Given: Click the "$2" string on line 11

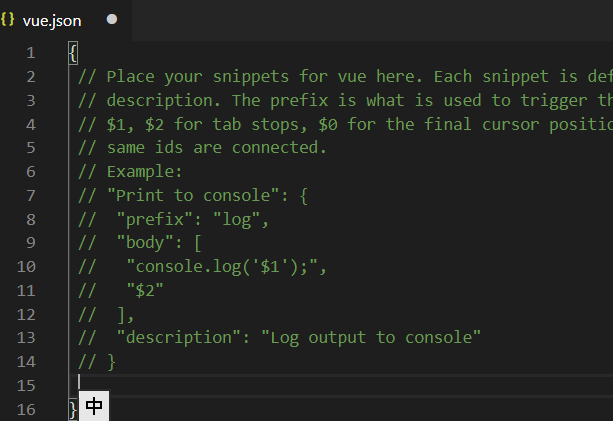Looking at the screenshot, I should point(145,292).
